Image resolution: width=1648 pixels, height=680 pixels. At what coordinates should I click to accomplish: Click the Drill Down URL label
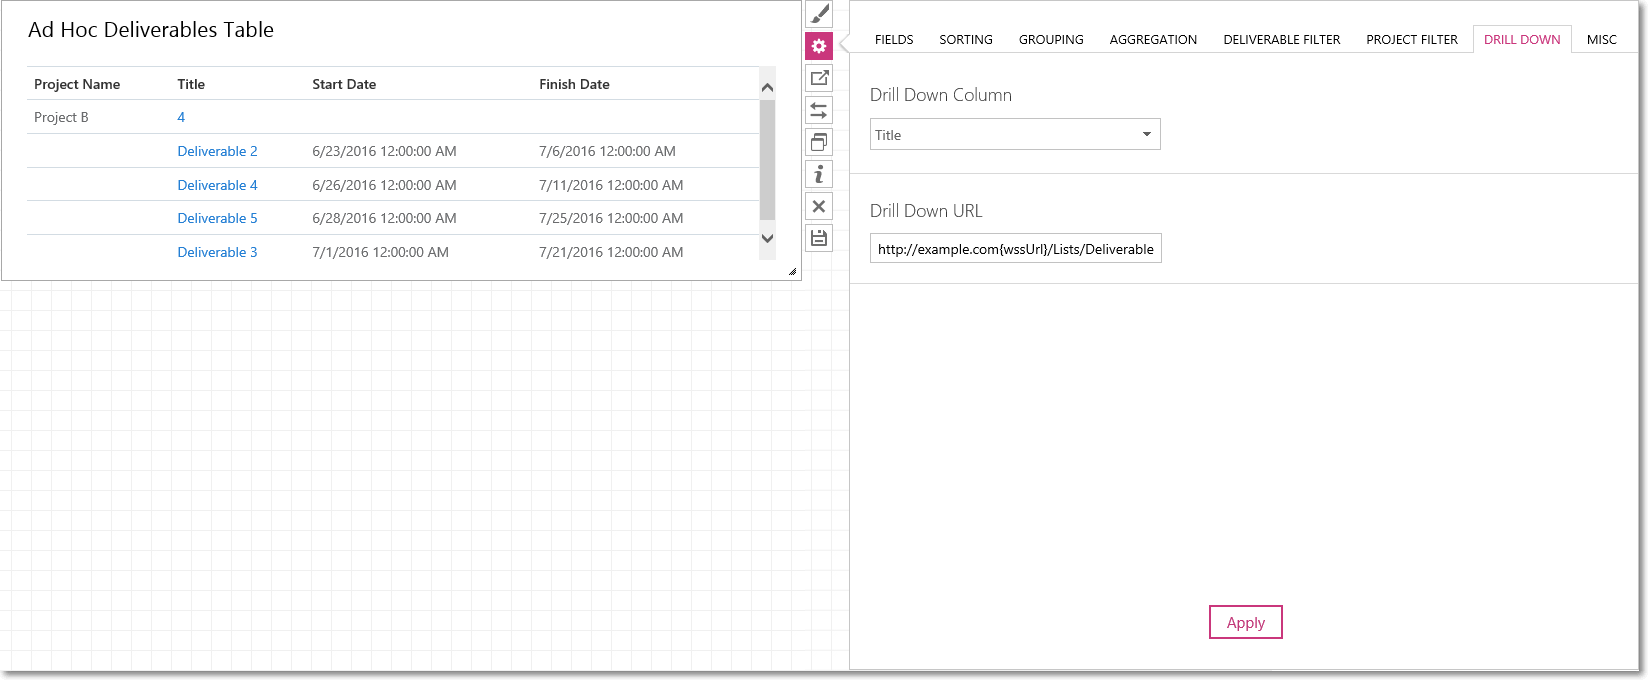[x=926, y=211]
